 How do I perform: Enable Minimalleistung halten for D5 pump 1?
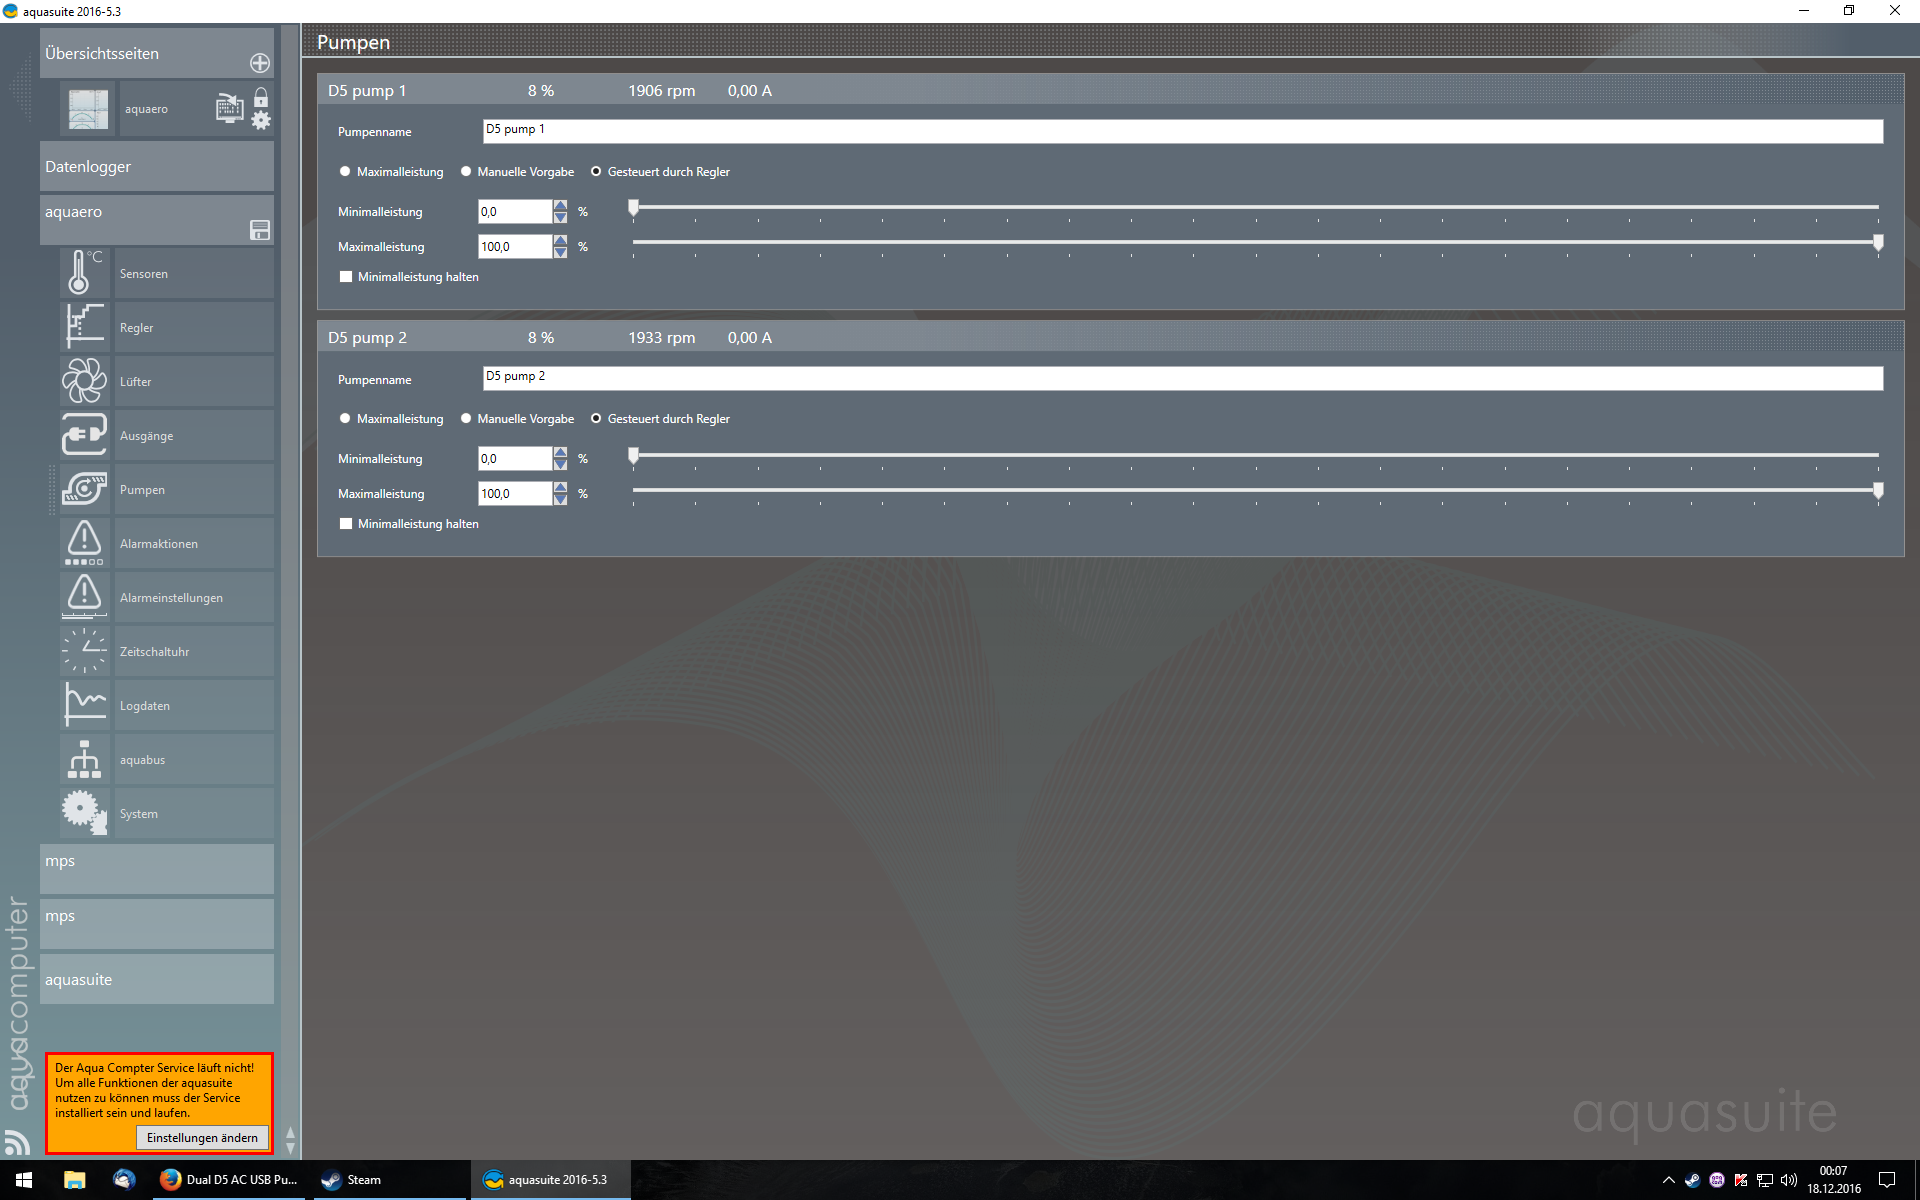point(346,277)
